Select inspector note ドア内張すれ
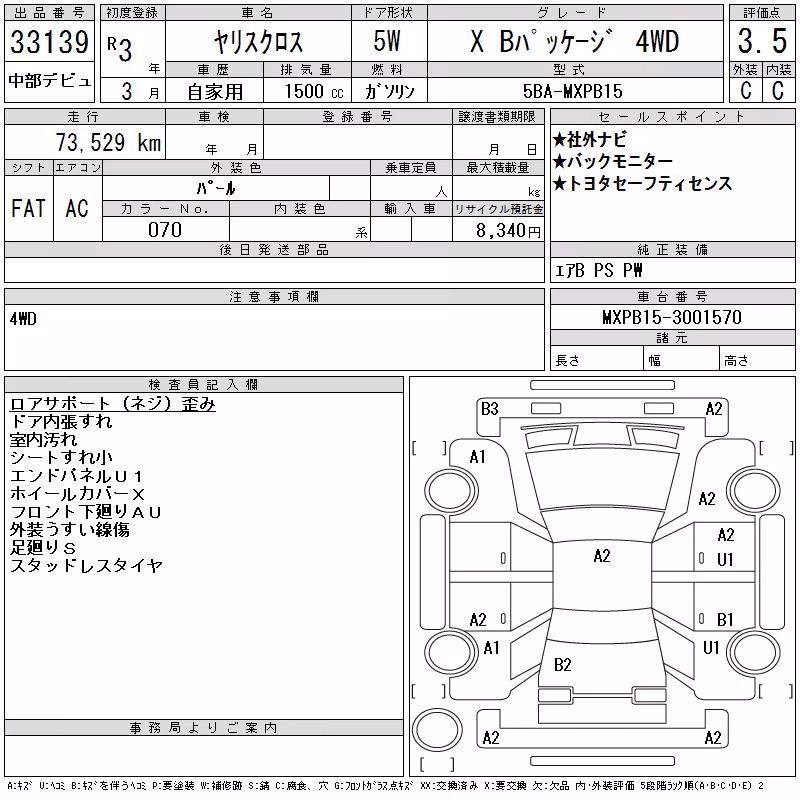This screenshot has height=800, width=800. 61,421
